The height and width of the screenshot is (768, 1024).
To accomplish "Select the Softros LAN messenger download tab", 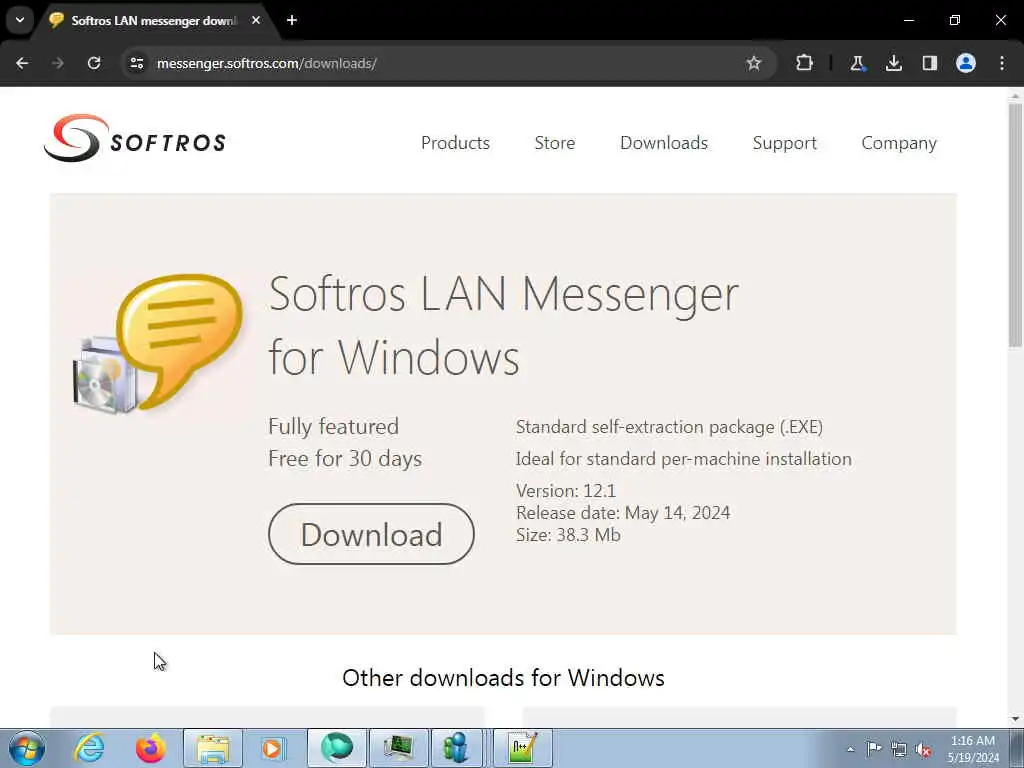I will [155, 20].
